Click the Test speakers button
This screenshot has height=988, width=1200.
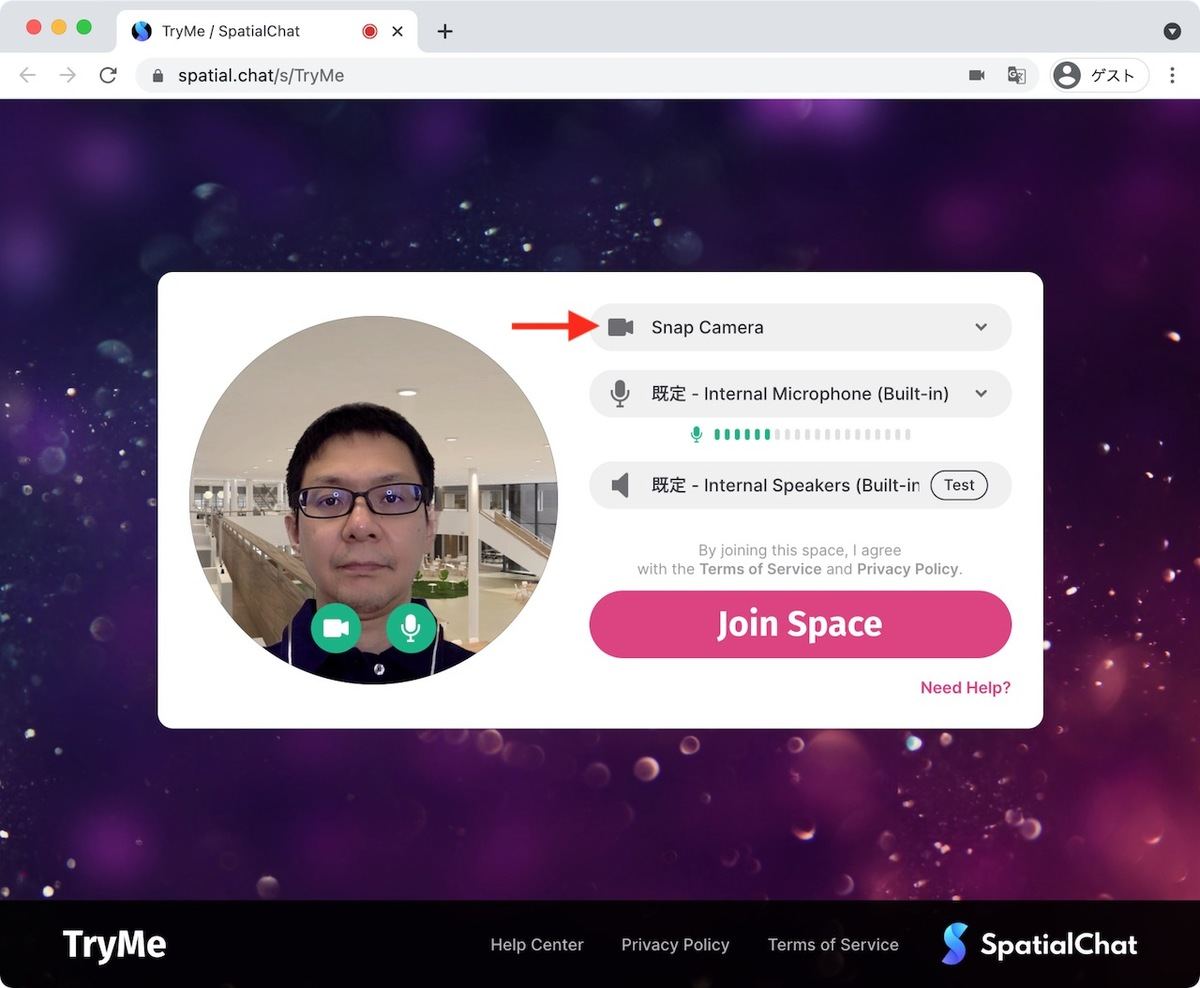pos(959,485)
